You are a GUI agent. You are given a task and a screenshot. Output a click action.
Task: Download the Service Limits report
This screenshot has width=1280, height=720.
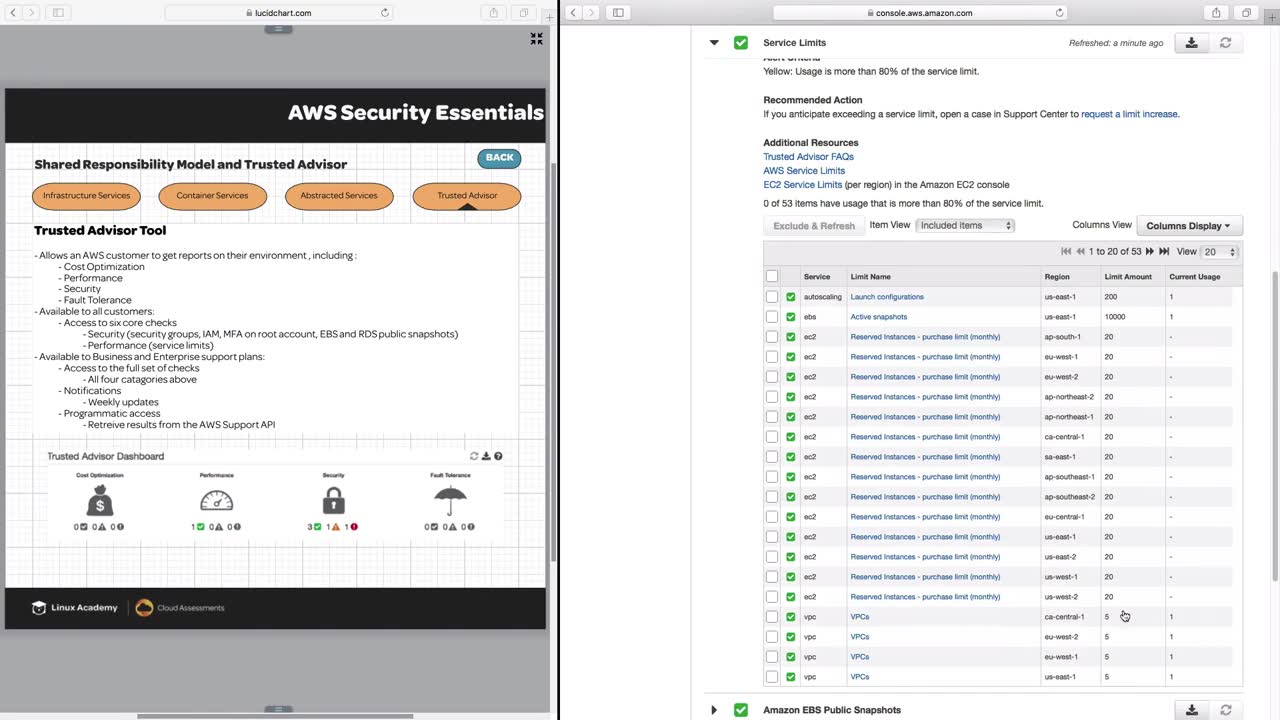(1191, 43)
